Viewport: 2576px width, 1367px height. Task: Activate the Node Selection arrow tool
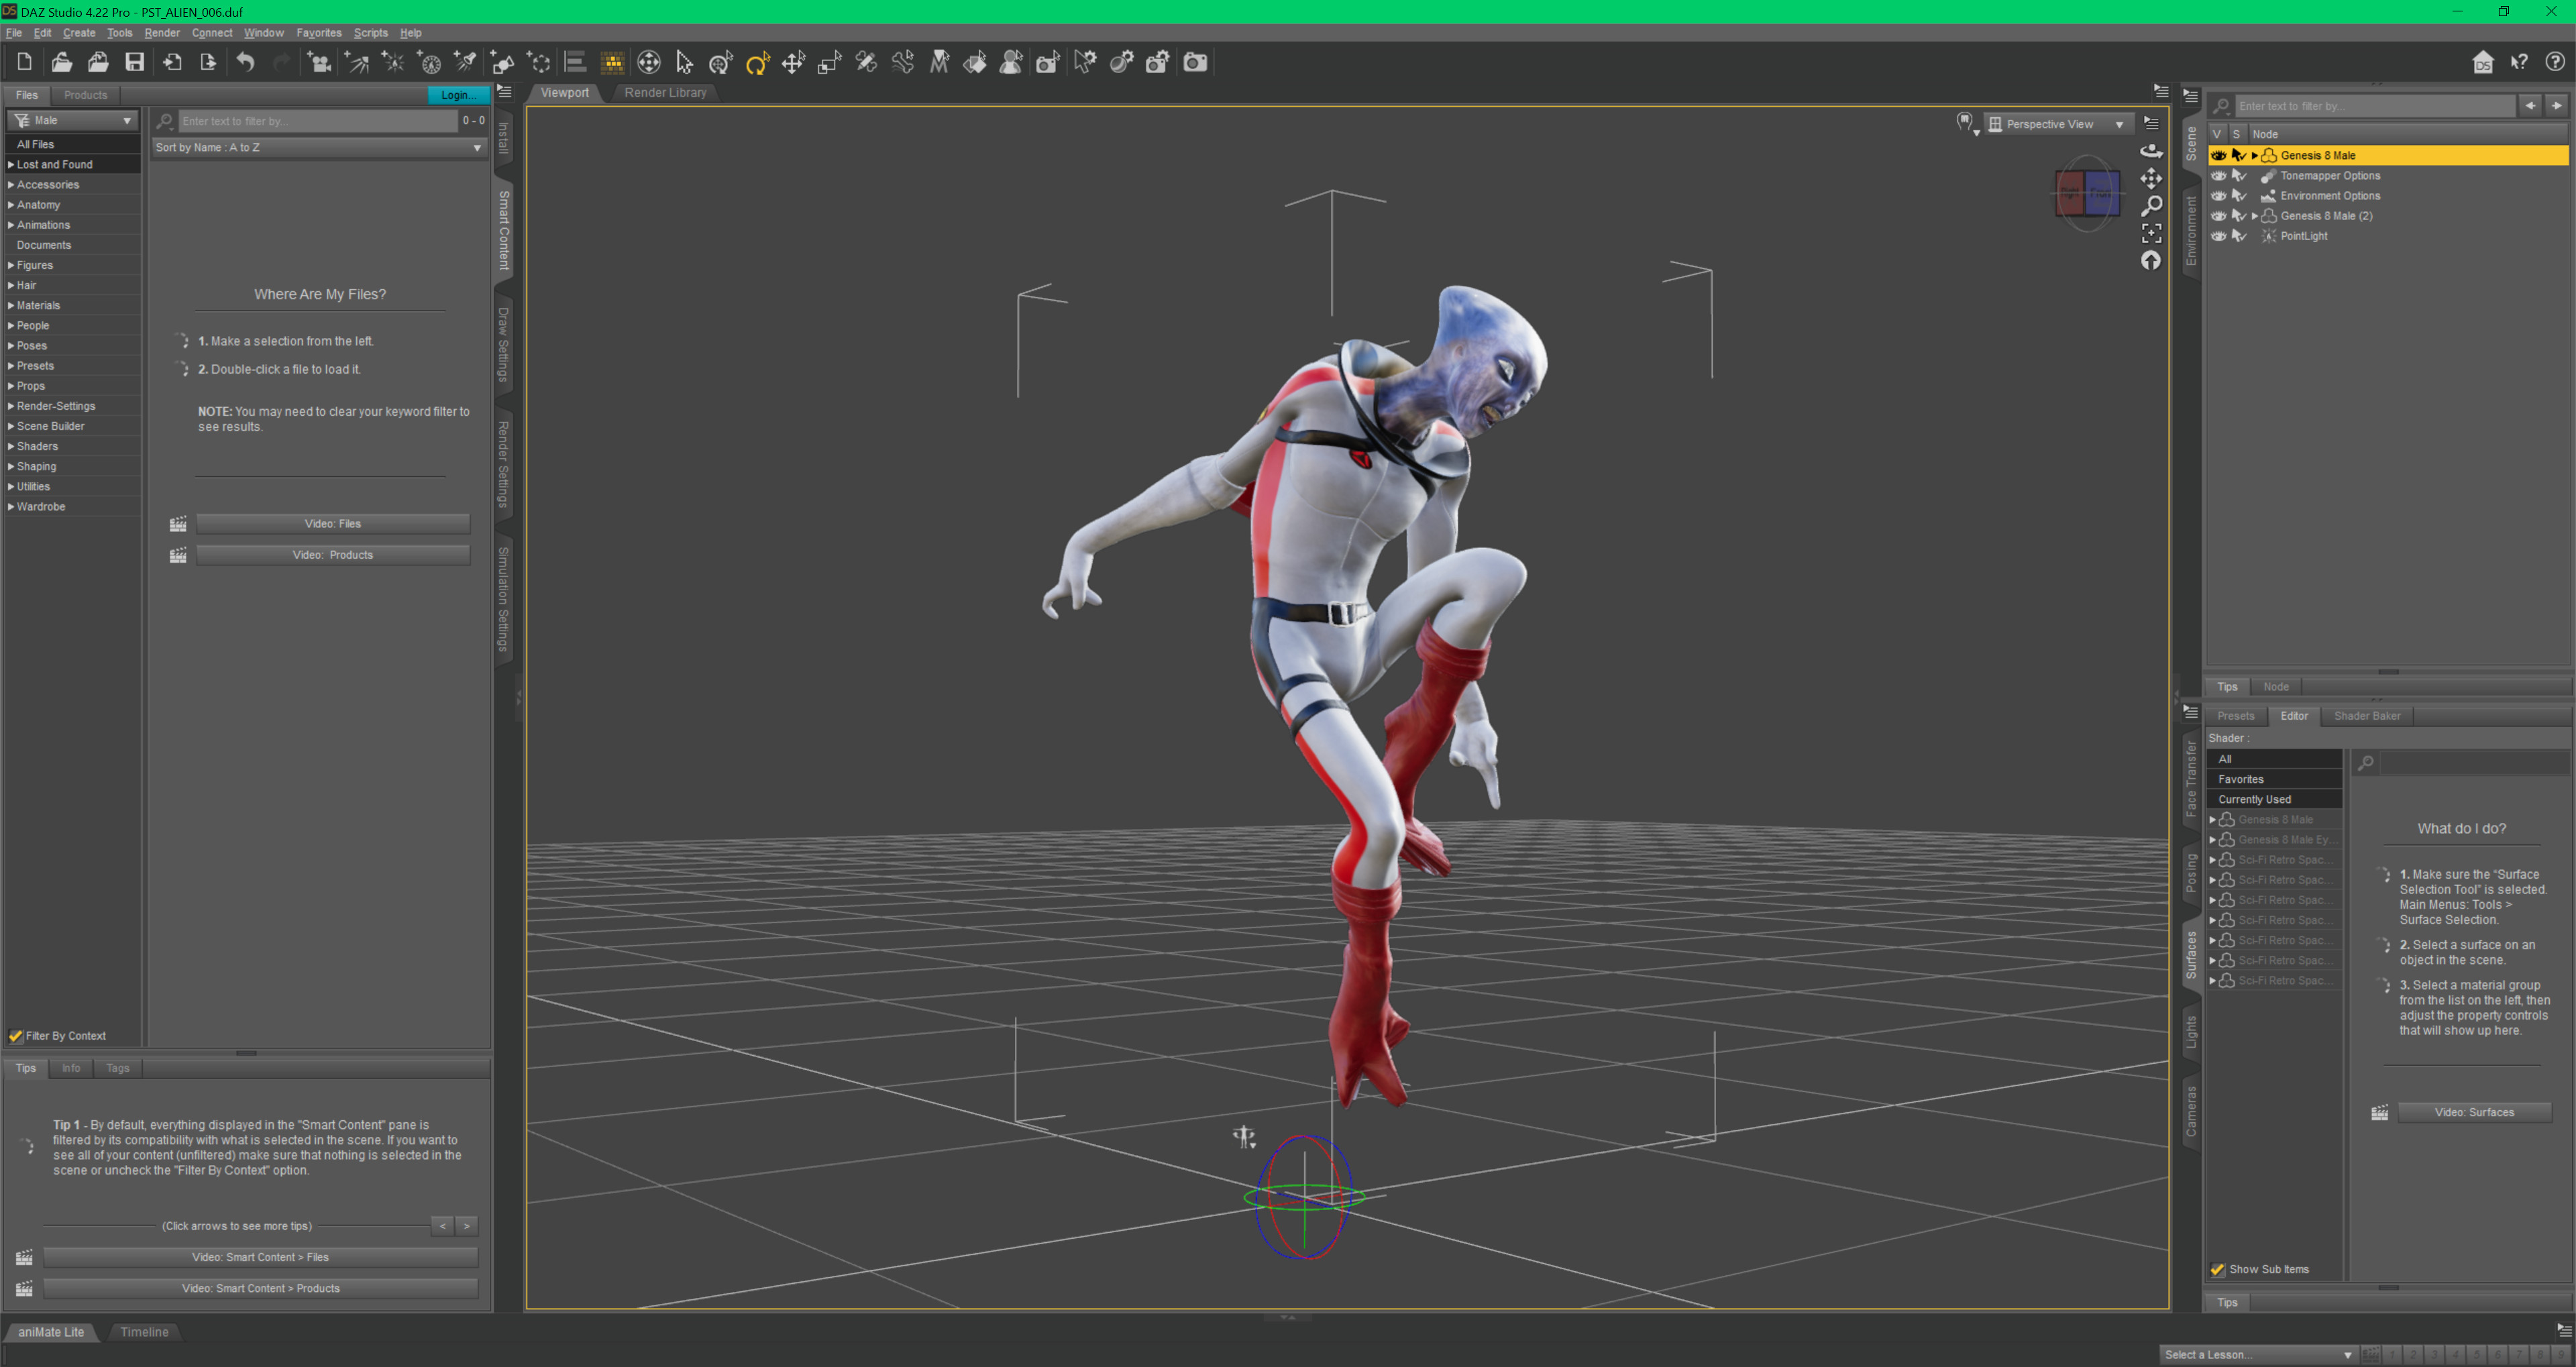pyautogui.click(x=684, y=62)
